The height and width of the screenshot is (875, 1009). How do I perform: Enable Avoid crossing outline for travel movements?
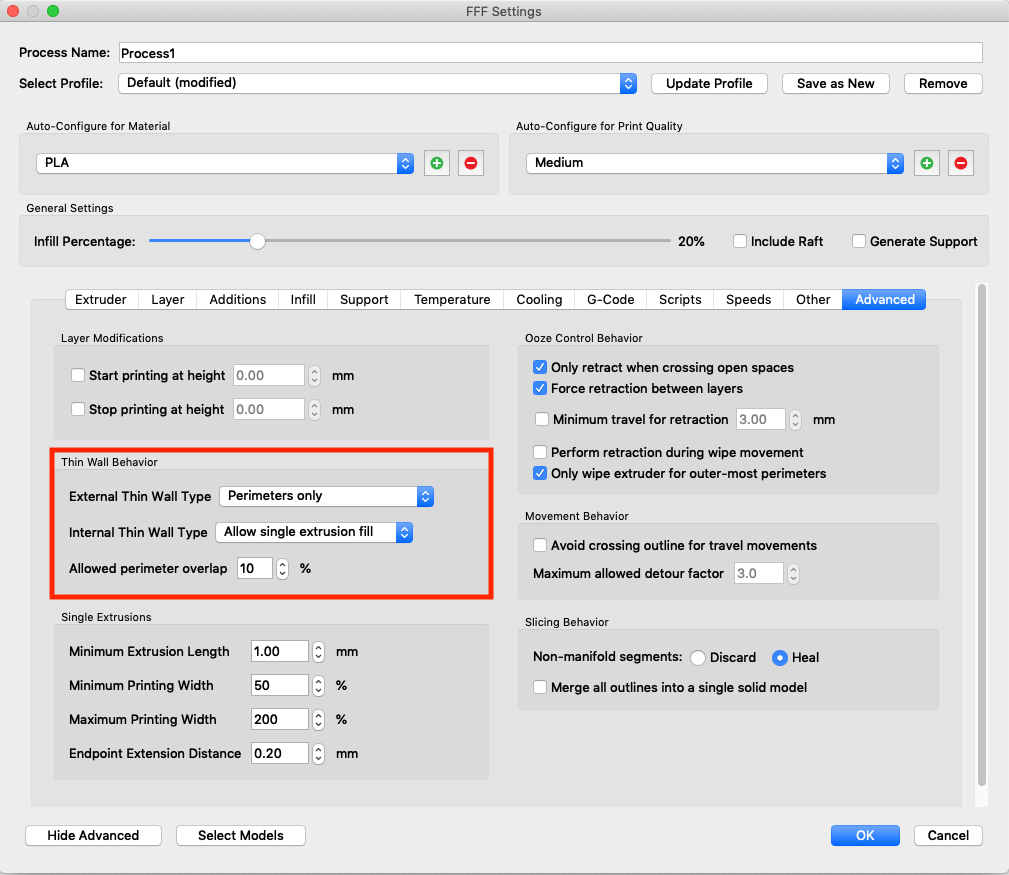tap(540, 546)
